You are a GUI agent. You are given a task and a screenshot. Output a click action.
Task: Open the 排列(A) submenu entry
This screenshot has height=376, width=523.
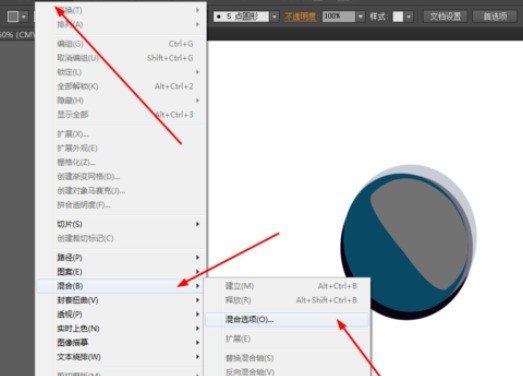click(121, 24)
